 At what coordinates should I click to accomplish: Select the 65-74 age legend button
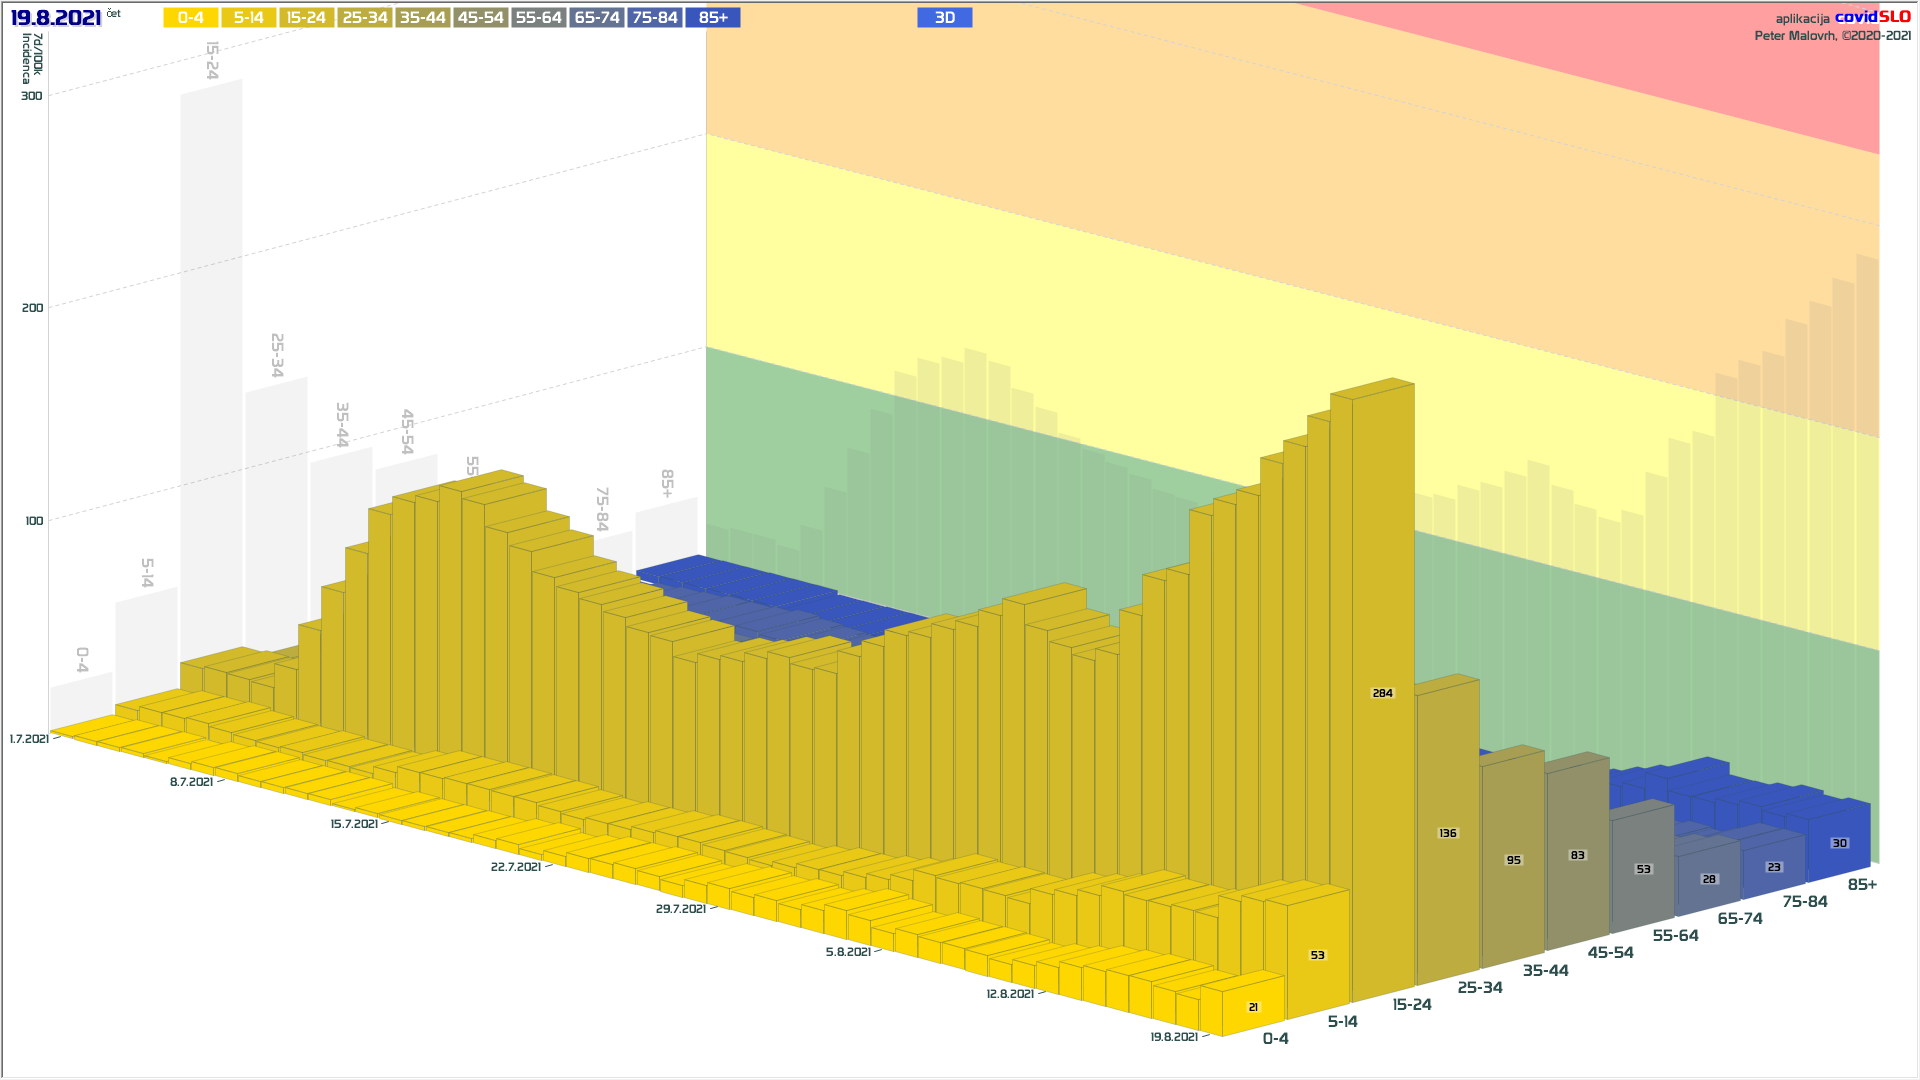597,18
